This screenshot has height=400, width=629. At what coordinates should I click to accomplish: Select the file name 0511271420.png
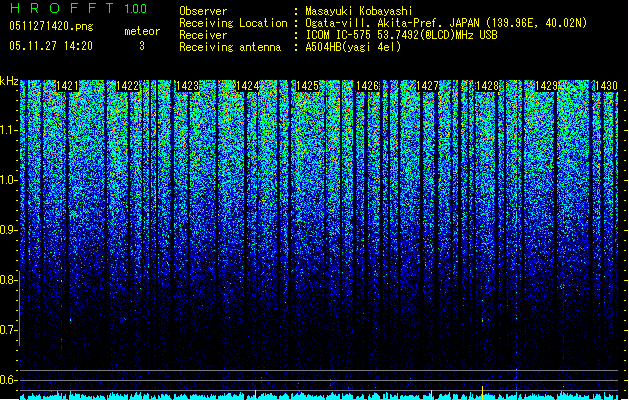51,27
